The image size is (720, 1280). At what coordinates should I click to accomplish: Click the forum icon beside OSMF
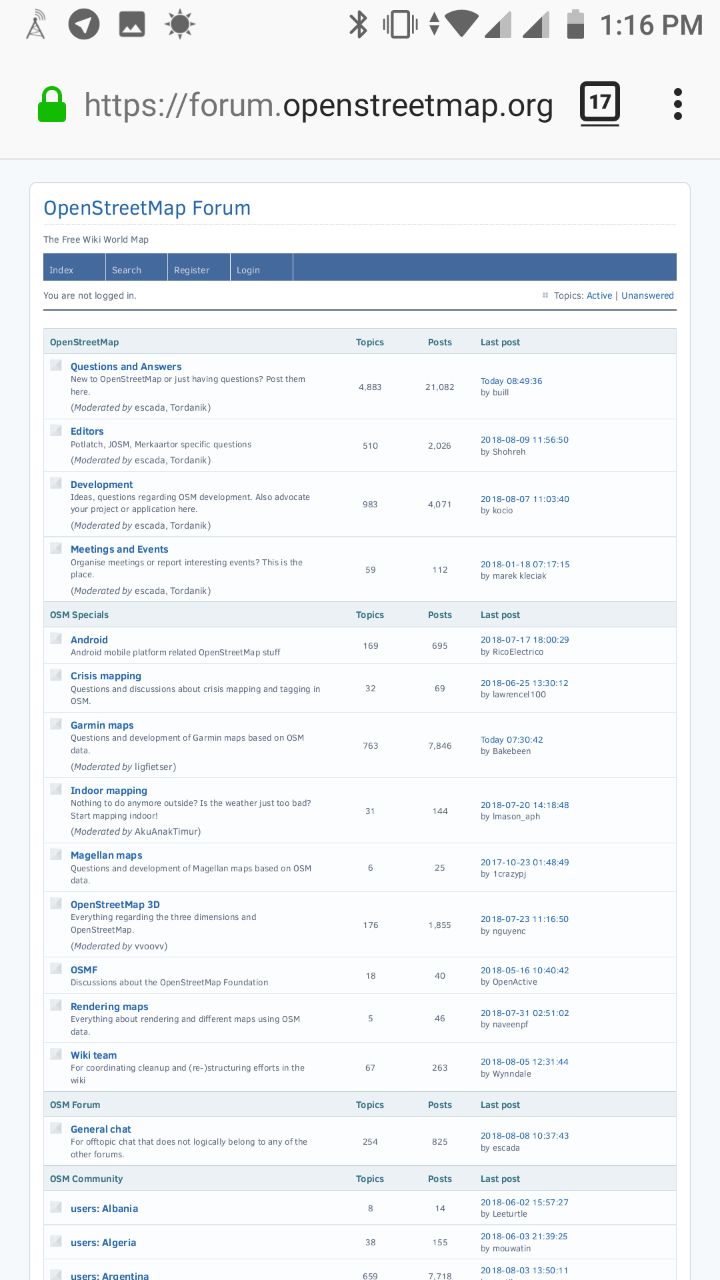click(x=56, y=968)
